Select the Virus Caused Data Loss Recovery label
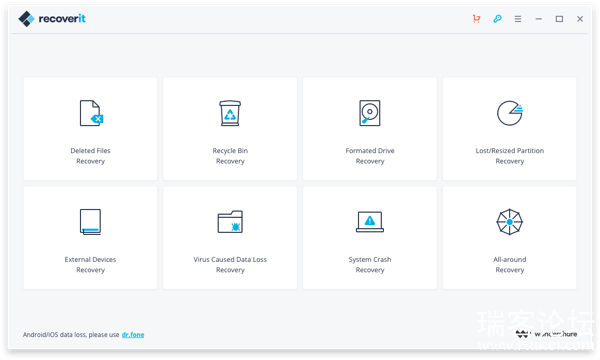 [x=230, y=264]
